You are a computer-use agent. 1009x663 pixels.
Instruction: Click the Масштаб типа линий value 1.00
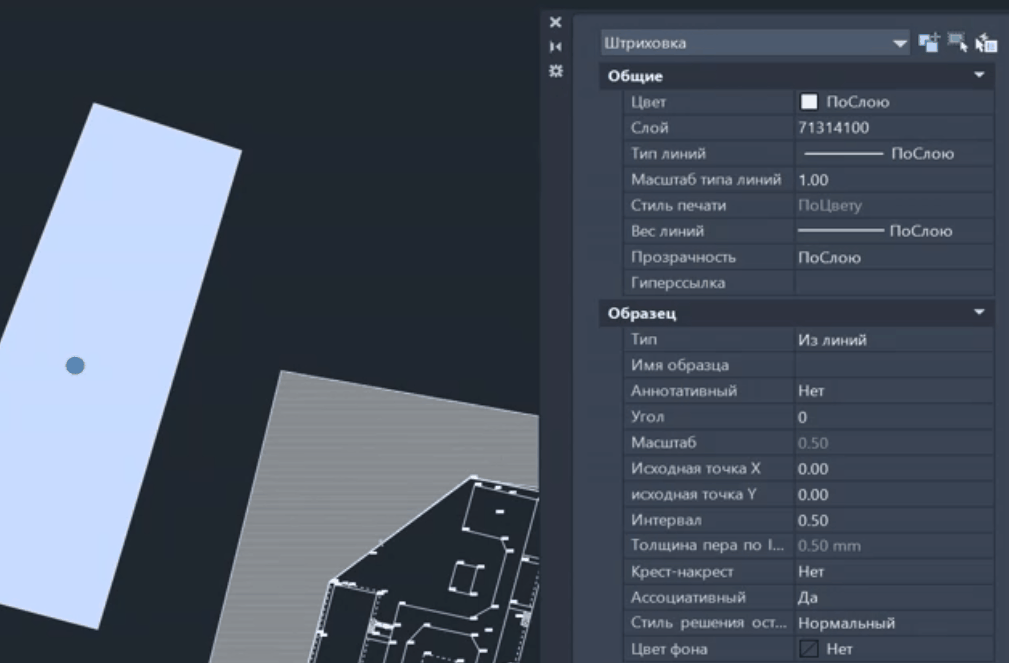coord(813,180)
